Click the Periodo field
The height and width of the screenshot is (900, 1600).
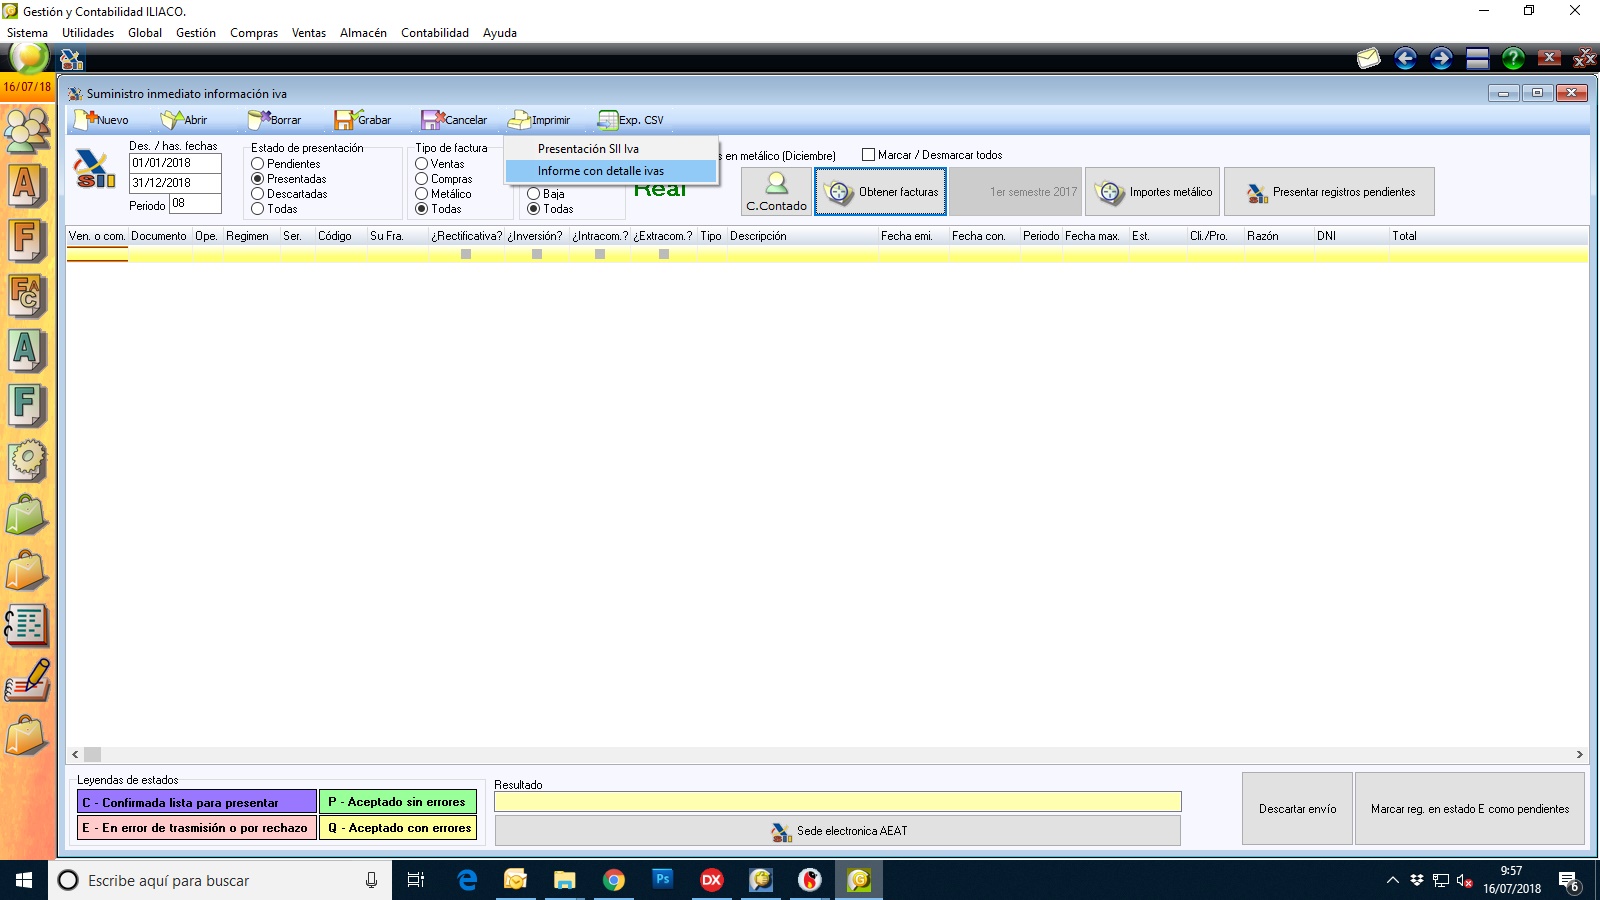click(195, 203)
